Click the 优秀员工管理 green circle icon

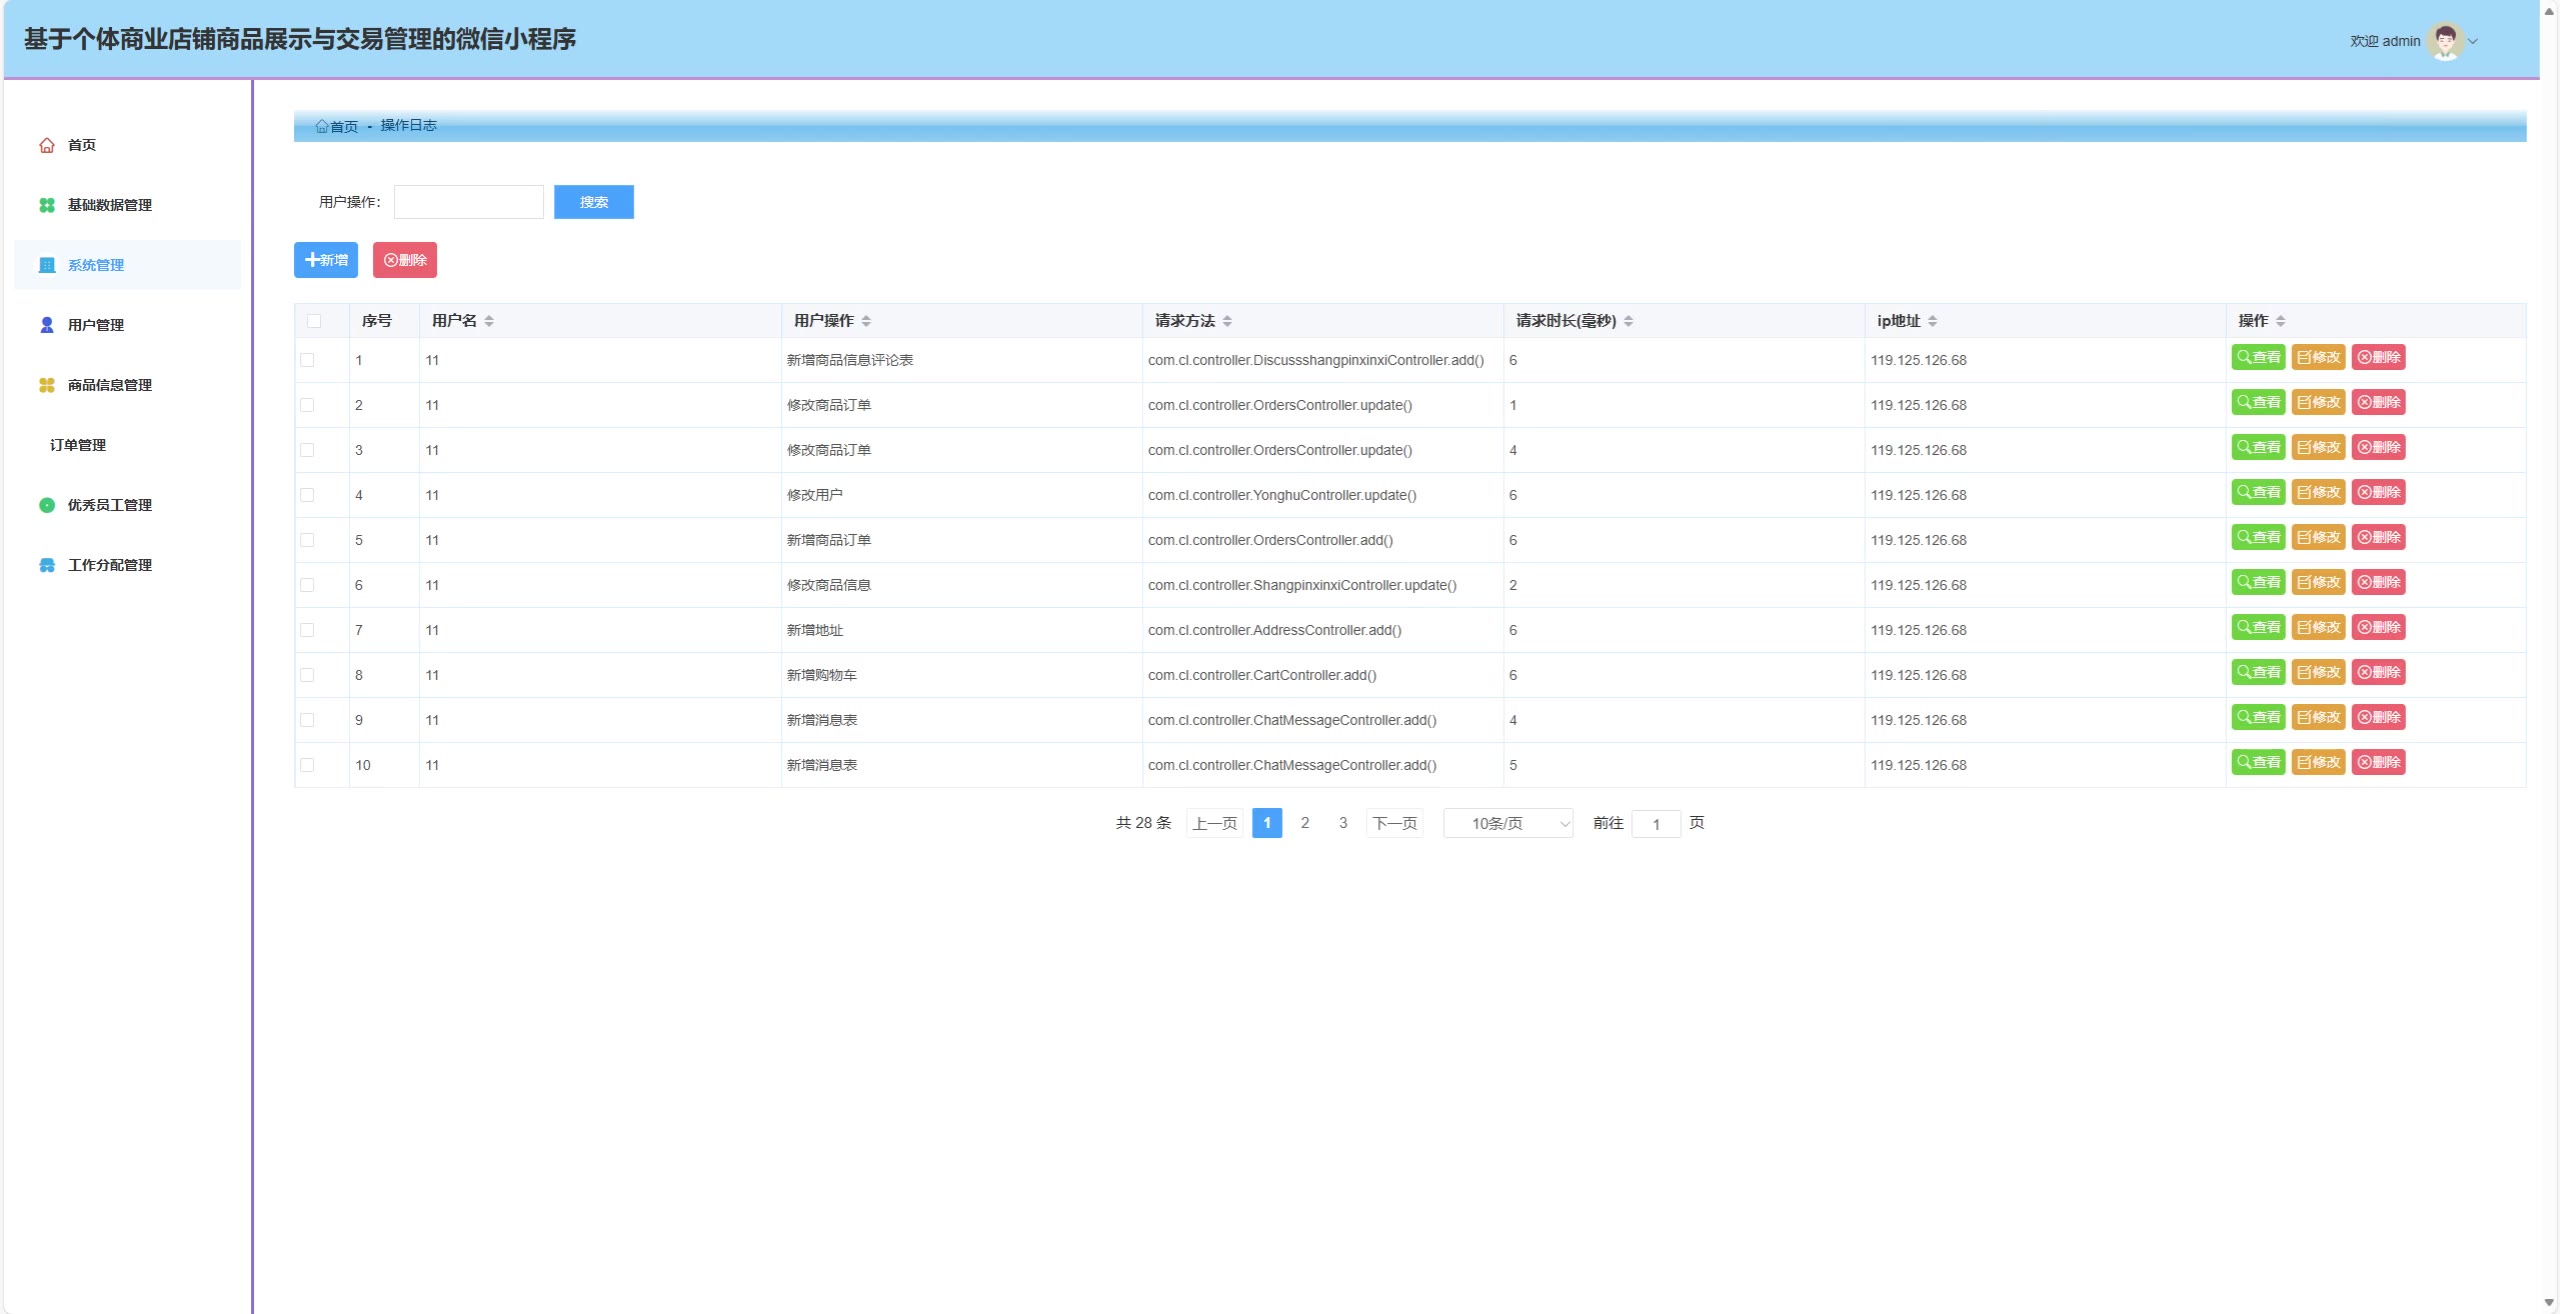pyautogui.click(x=47, y=505)
